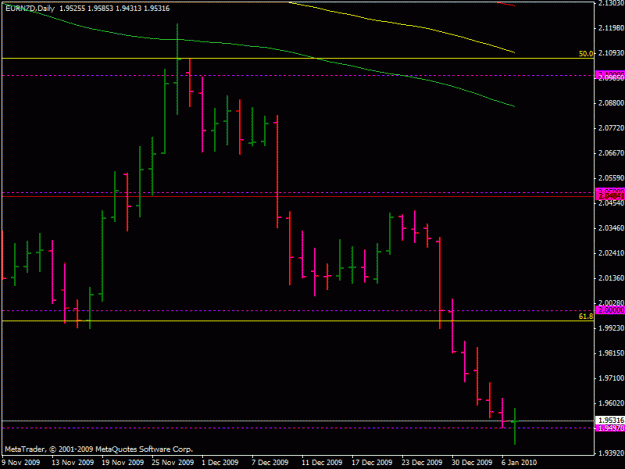Click the 17 Dec 2009 date label
Screen dimensions: 625x469
pos(372,462)
